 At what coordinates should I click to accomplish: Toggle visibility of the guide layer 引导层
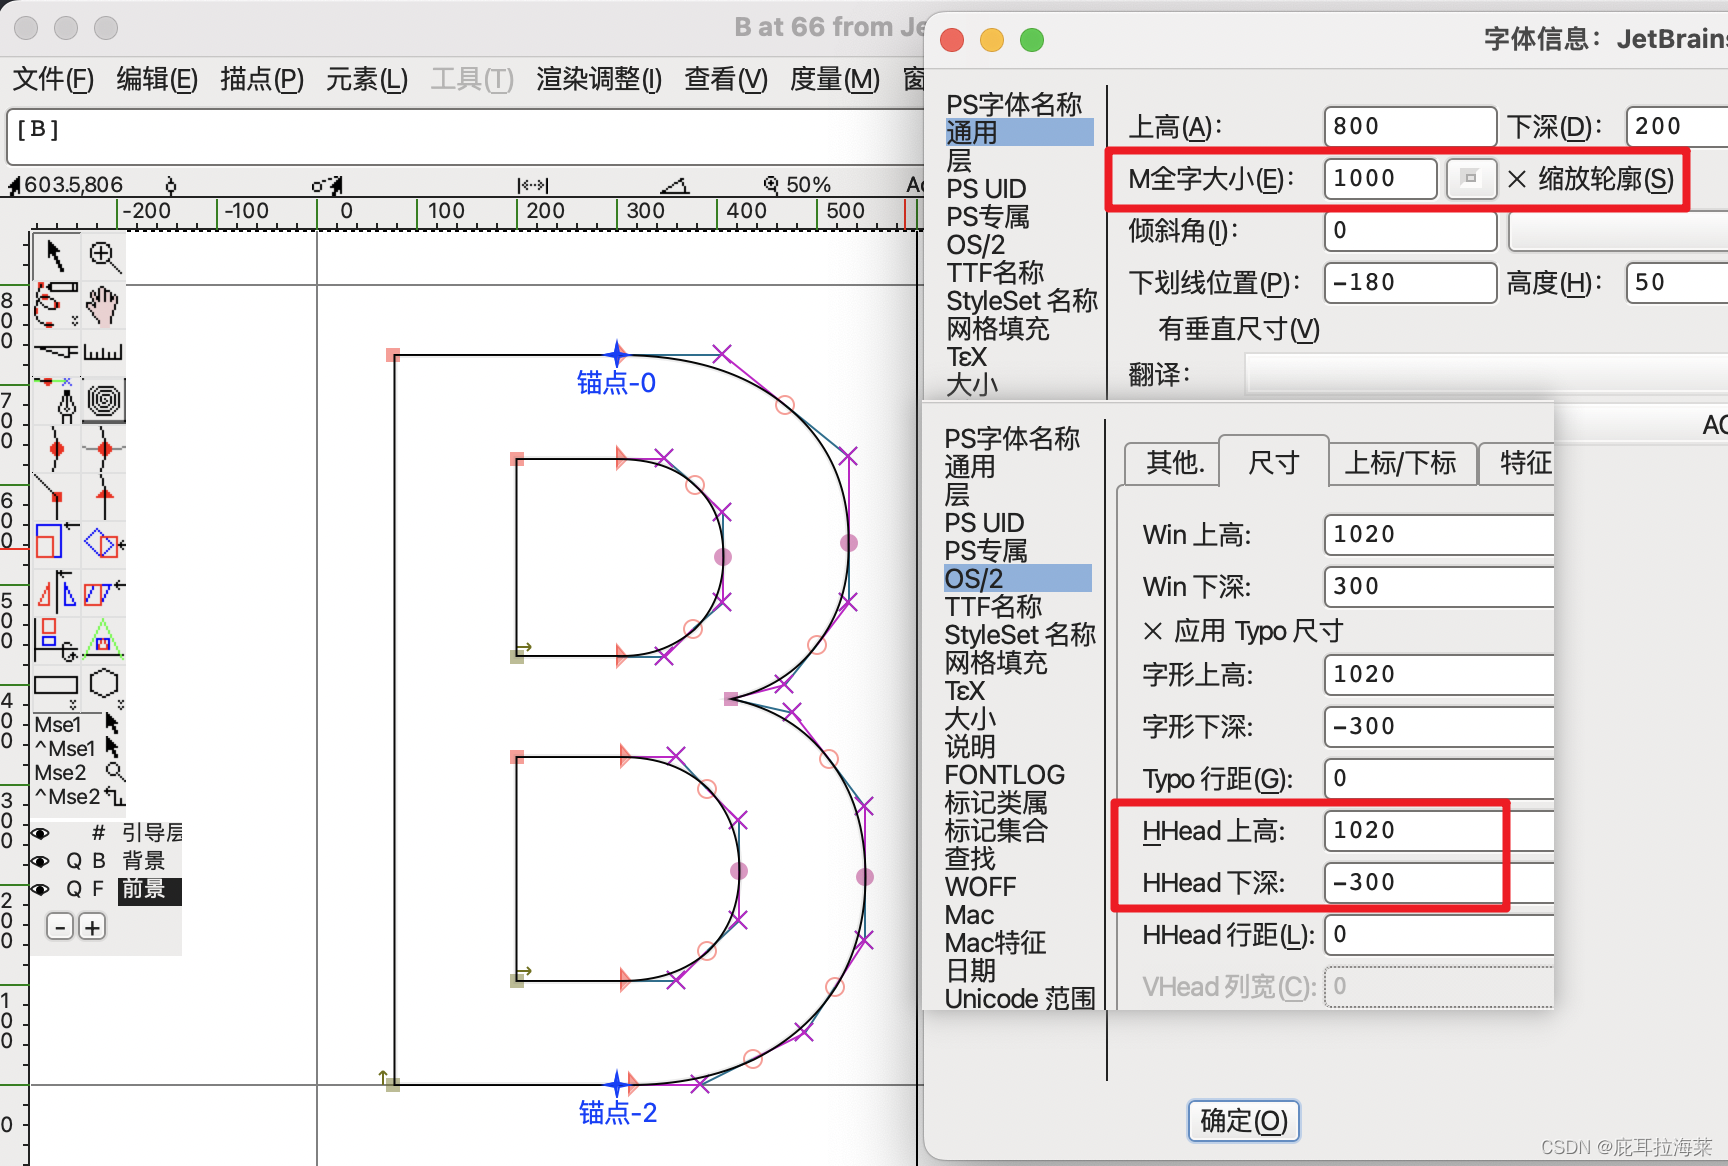point(41,832)
